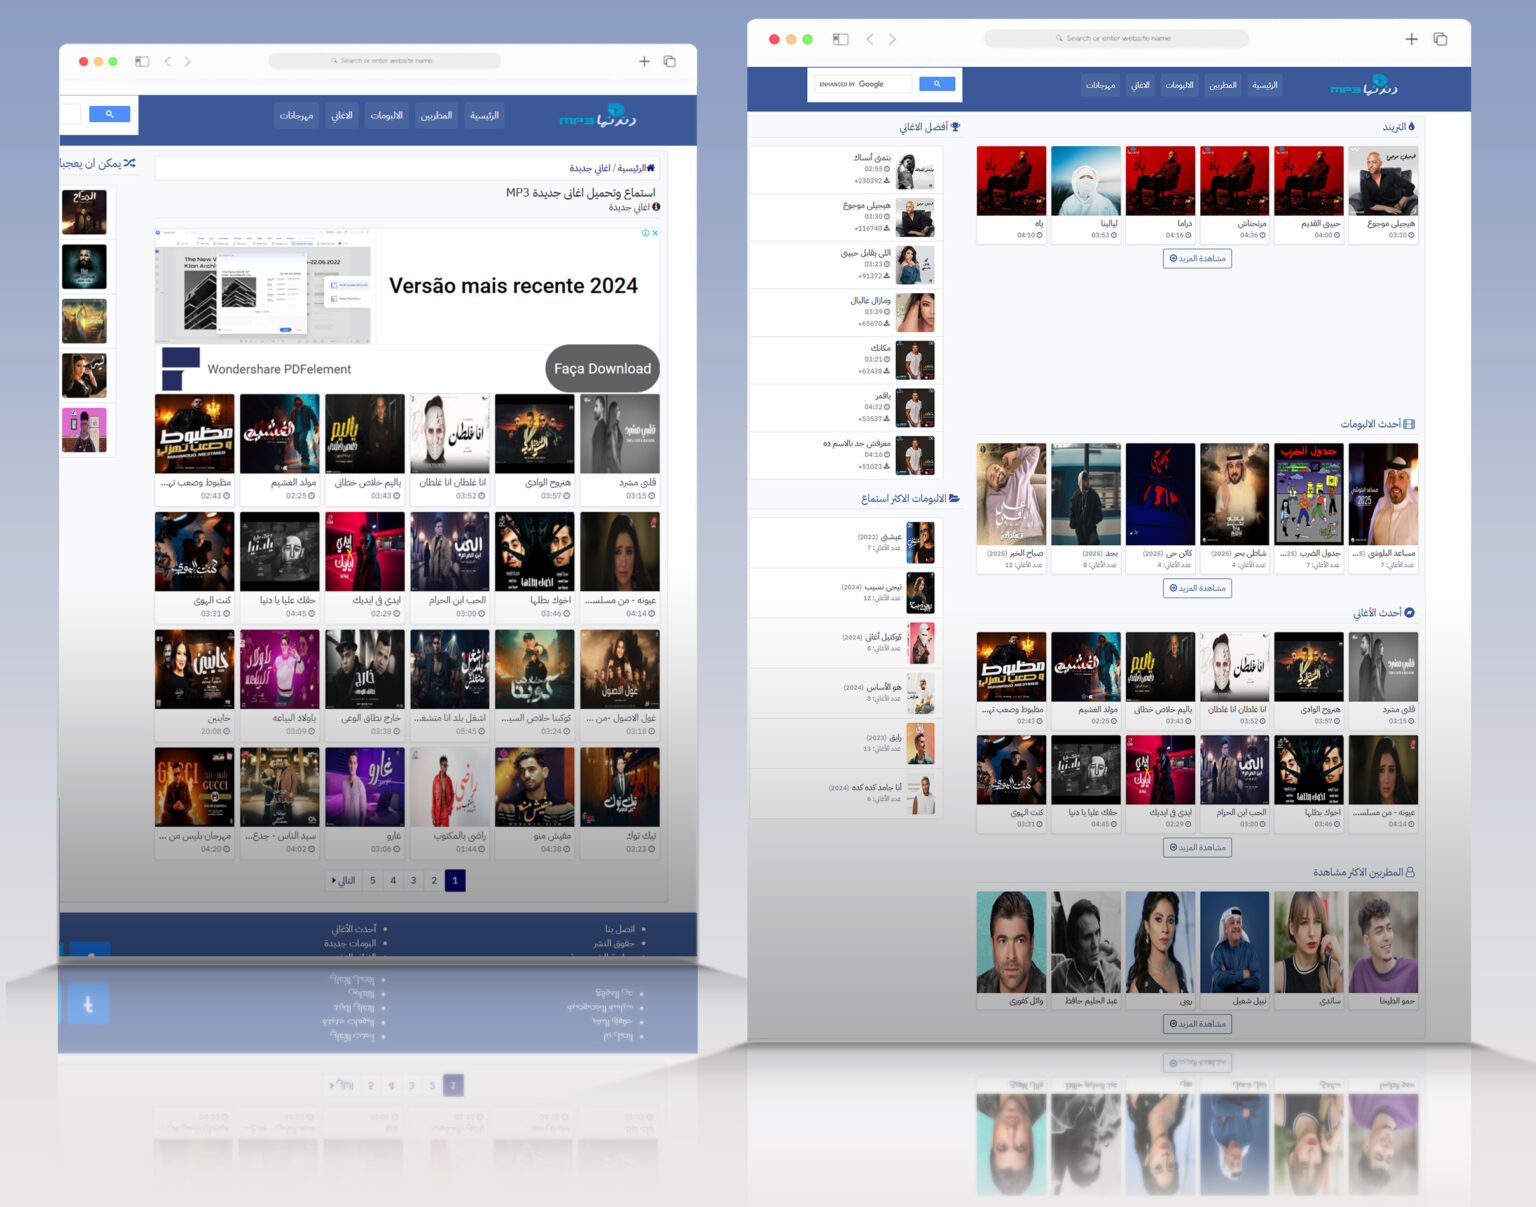Viewport: 1536px width, 1207px height.
Task: Click the info icon beside اغاني جديدة MP3
Action: pyautogui.click(x=657, y=207)
